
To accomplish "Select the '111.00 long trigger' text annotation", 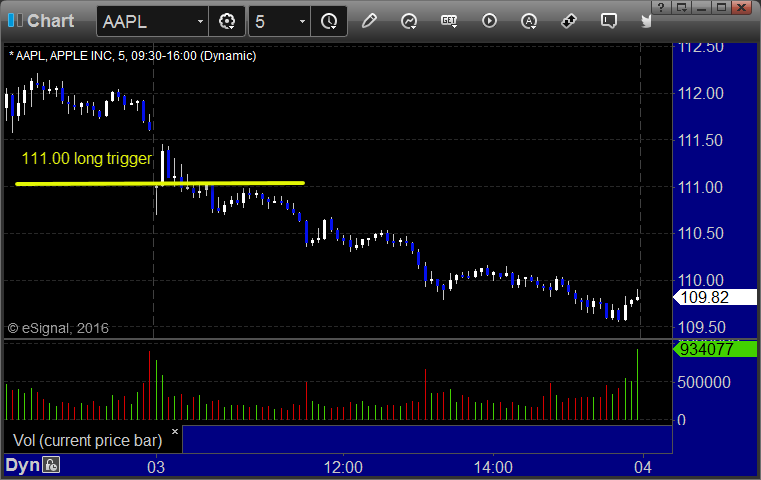I will coord(87,158).
